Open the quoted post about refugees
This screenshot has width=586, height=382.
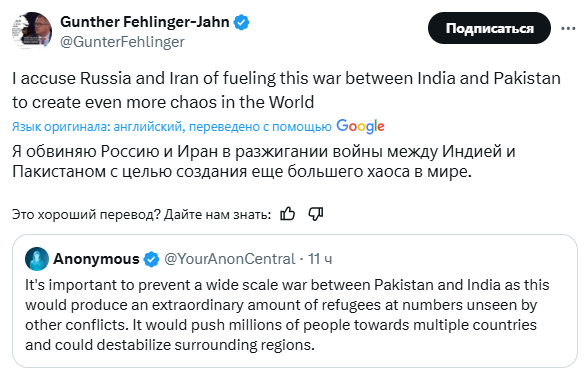point(295,301)
